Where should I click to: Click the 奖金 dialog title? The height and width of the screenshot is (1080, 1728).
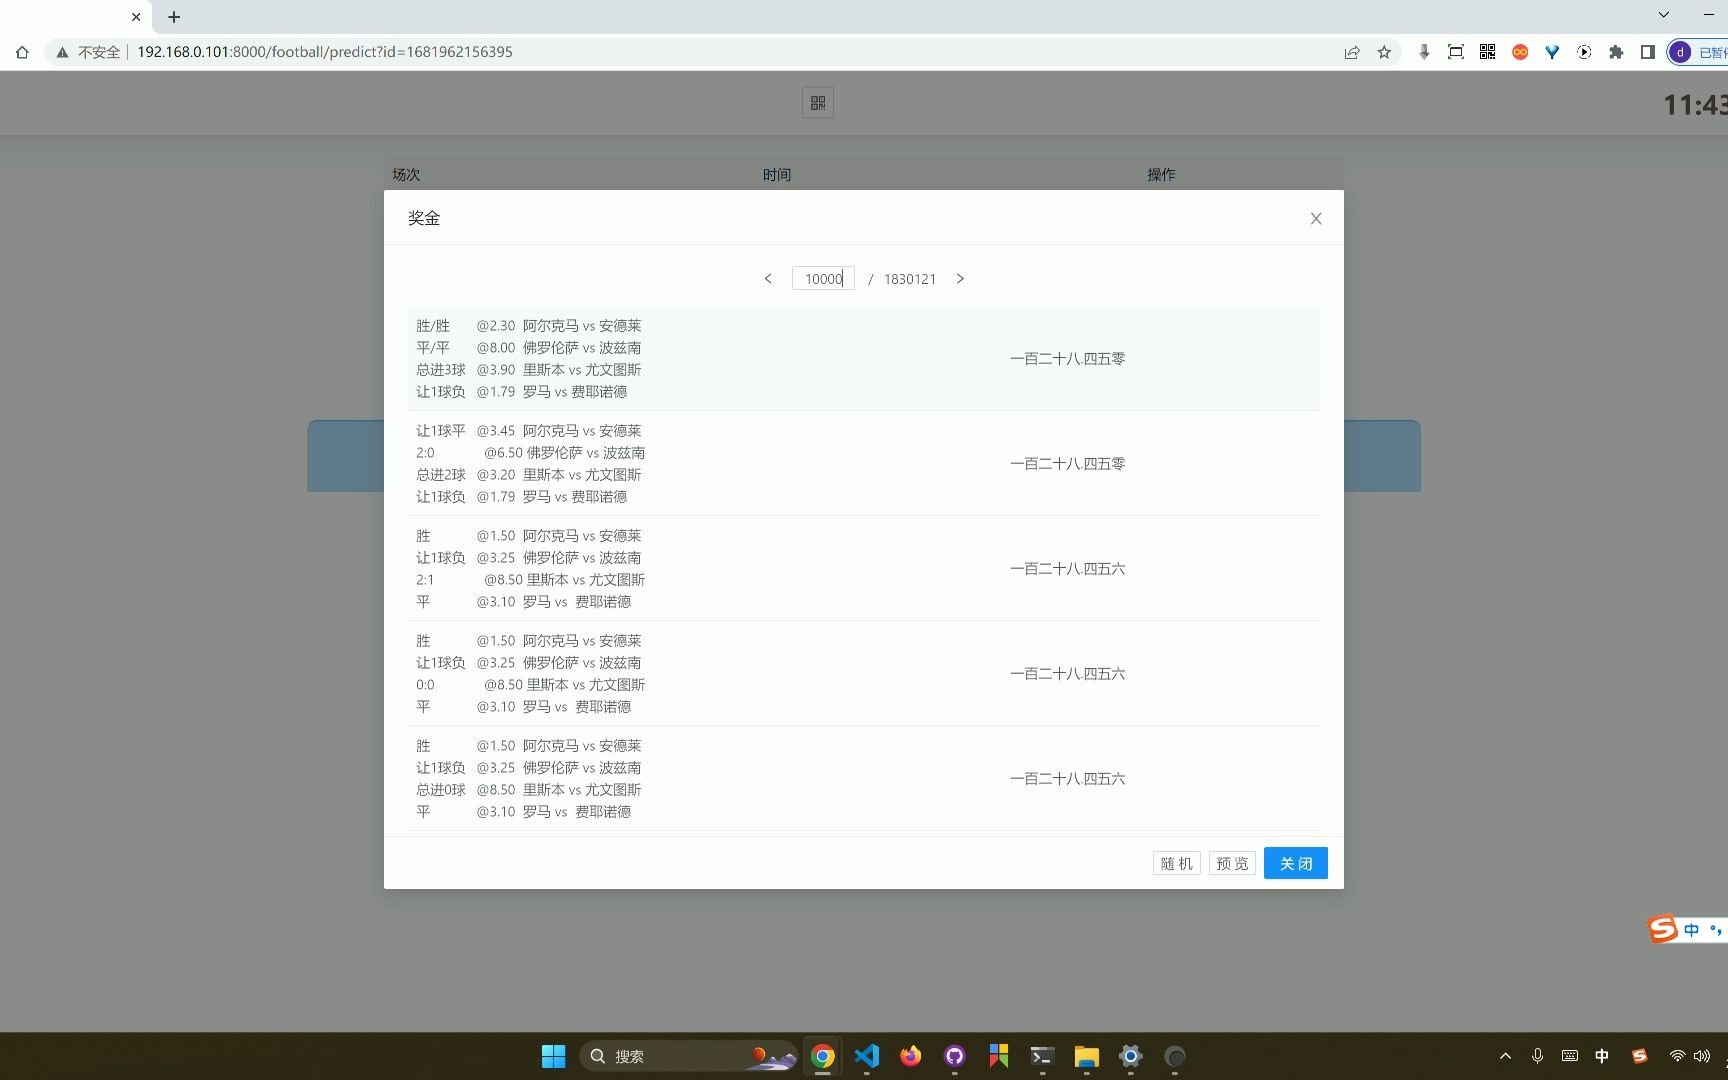[x=424, y=218]
